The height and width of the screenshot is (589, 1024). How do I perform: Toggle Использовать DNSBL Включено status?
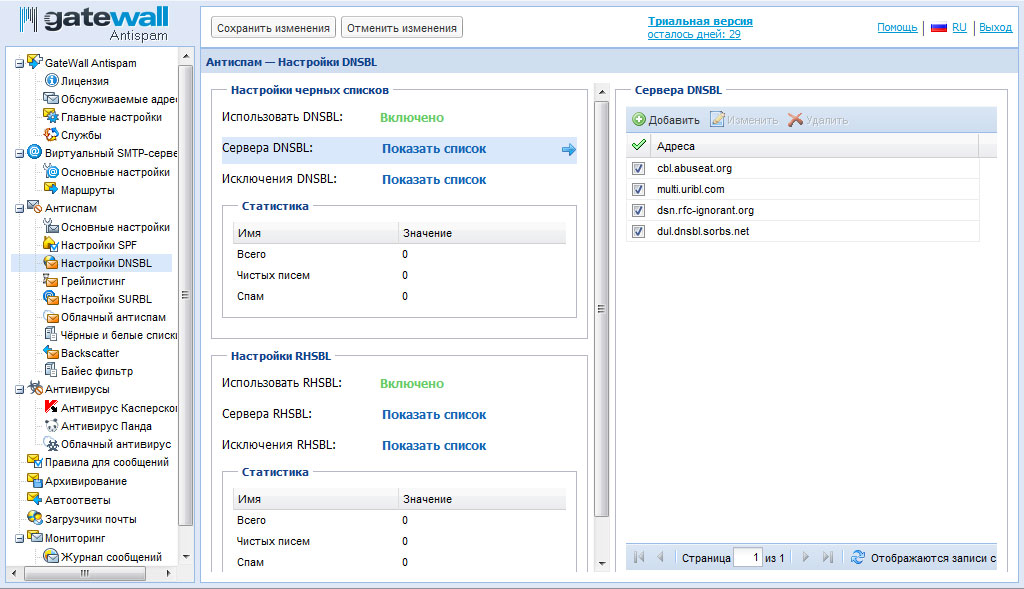pyautogui.click(x=412, y=118)
